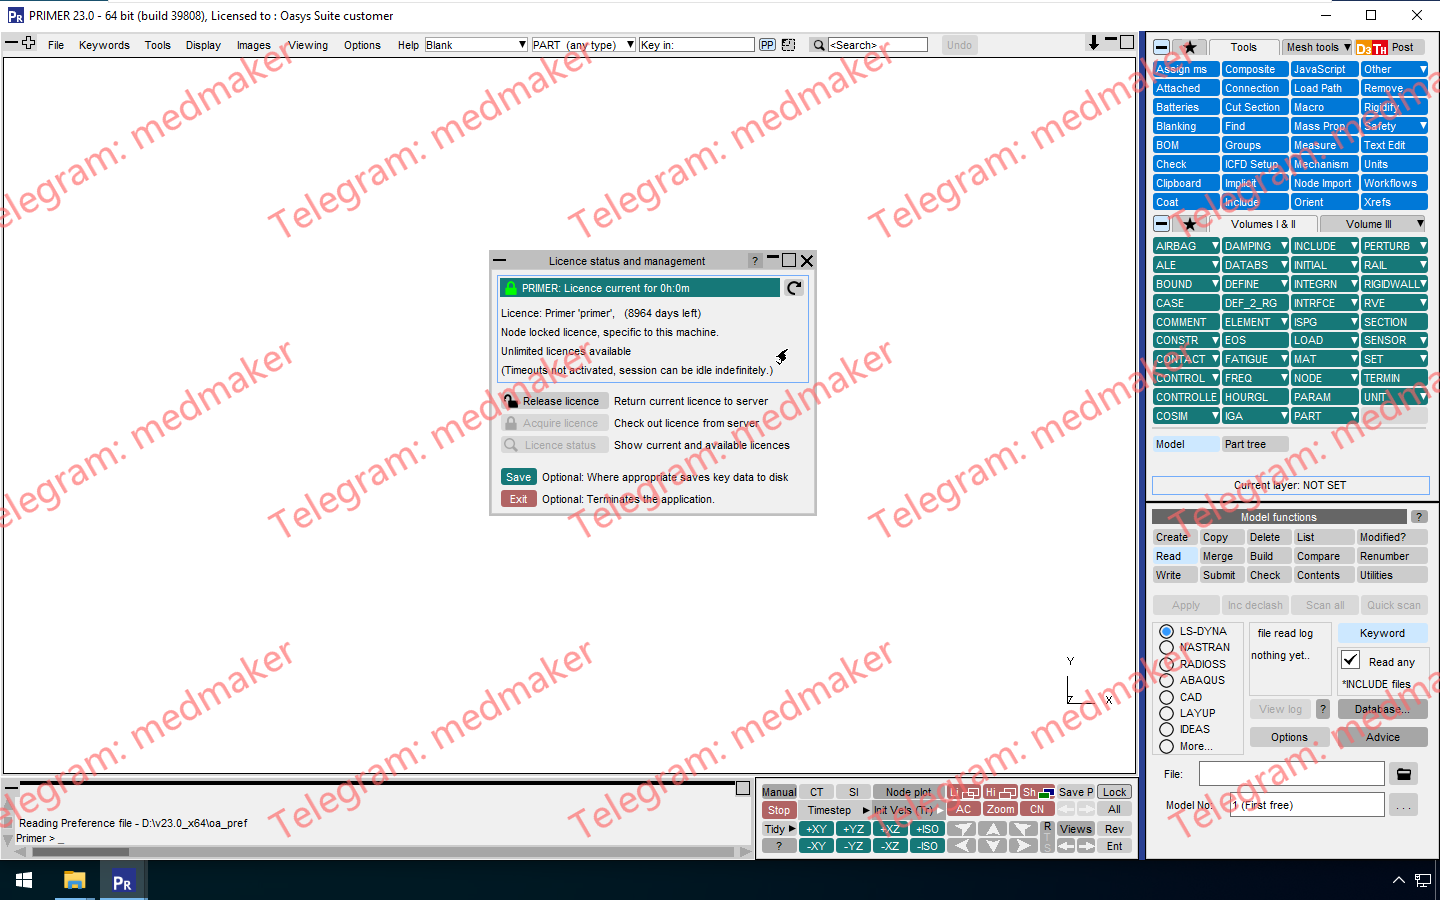This screenshot has height=900, width=1440.
Task: Click the right arrow view rotate button
Action: pyautogui.click(x=1023, y=846)
